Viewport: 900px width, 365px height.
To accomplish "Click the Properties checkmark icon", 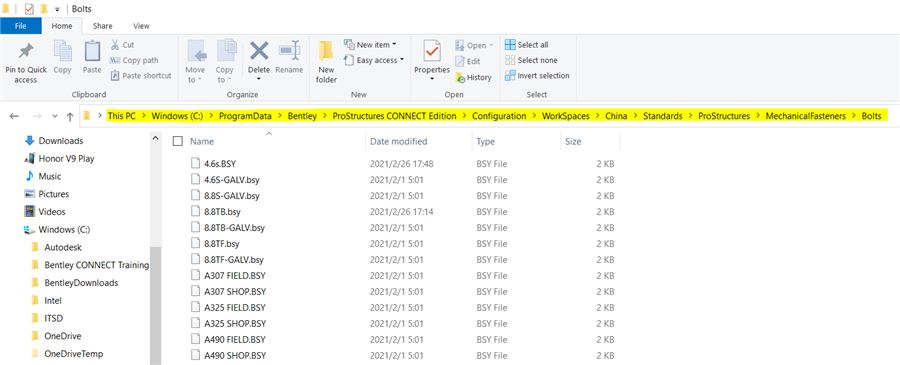I will pos(432,52).
